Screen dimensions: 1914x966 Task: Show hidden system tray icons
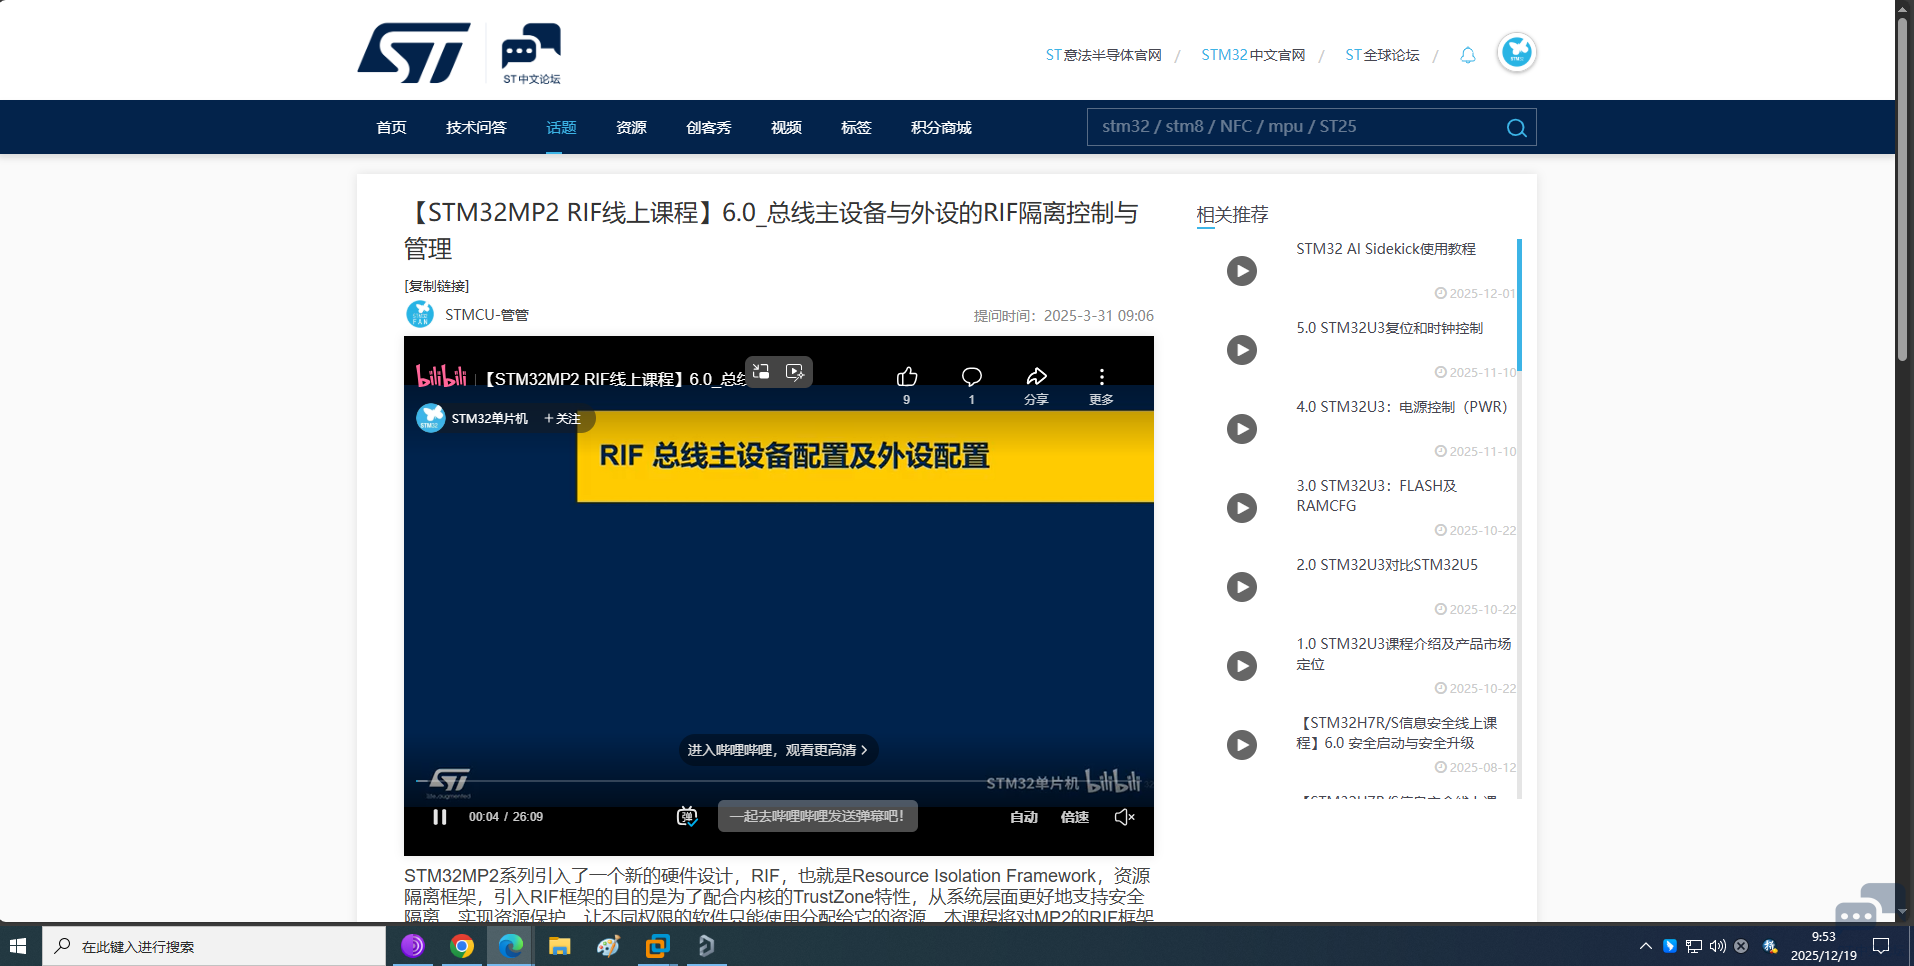[1646, 946]
